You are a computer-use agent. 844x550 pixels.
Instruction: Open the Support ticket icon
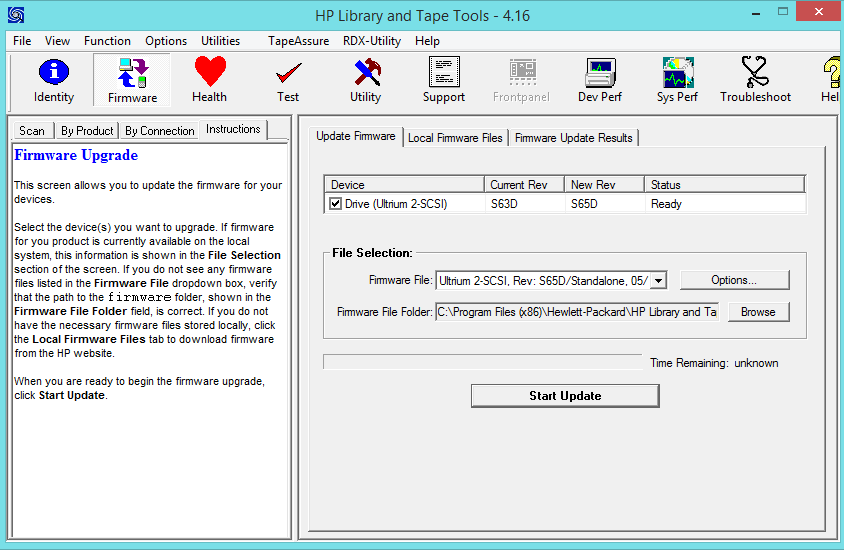444,81
